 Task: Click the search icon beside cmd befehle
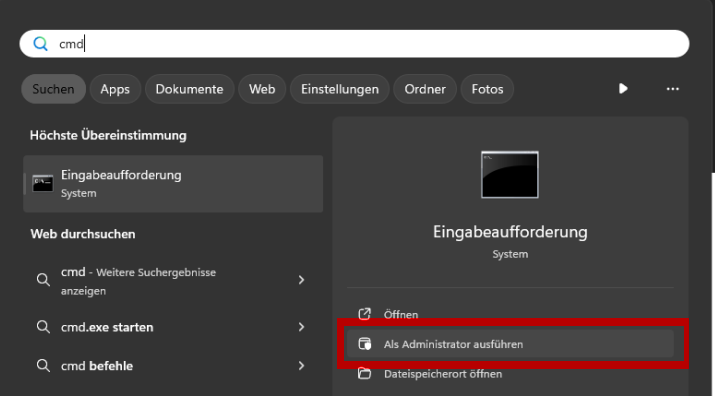[43, 365]
